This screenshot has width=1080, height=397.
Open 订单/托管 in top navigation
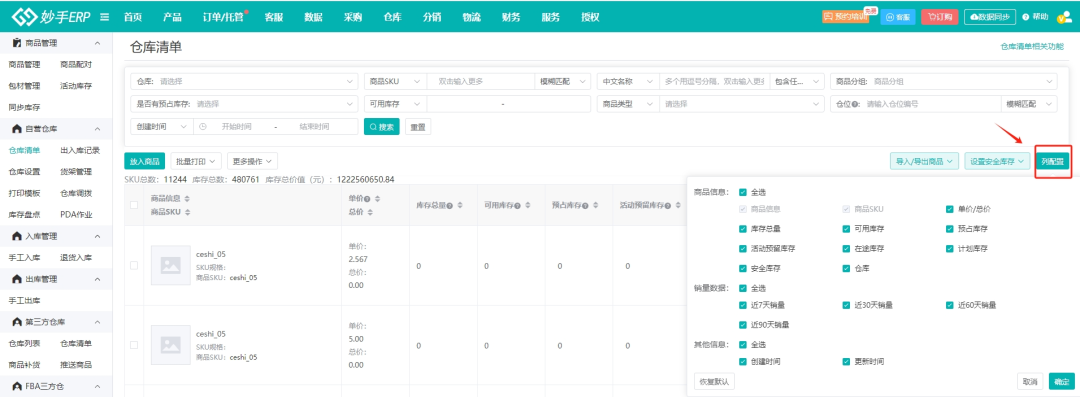[223, 17]
